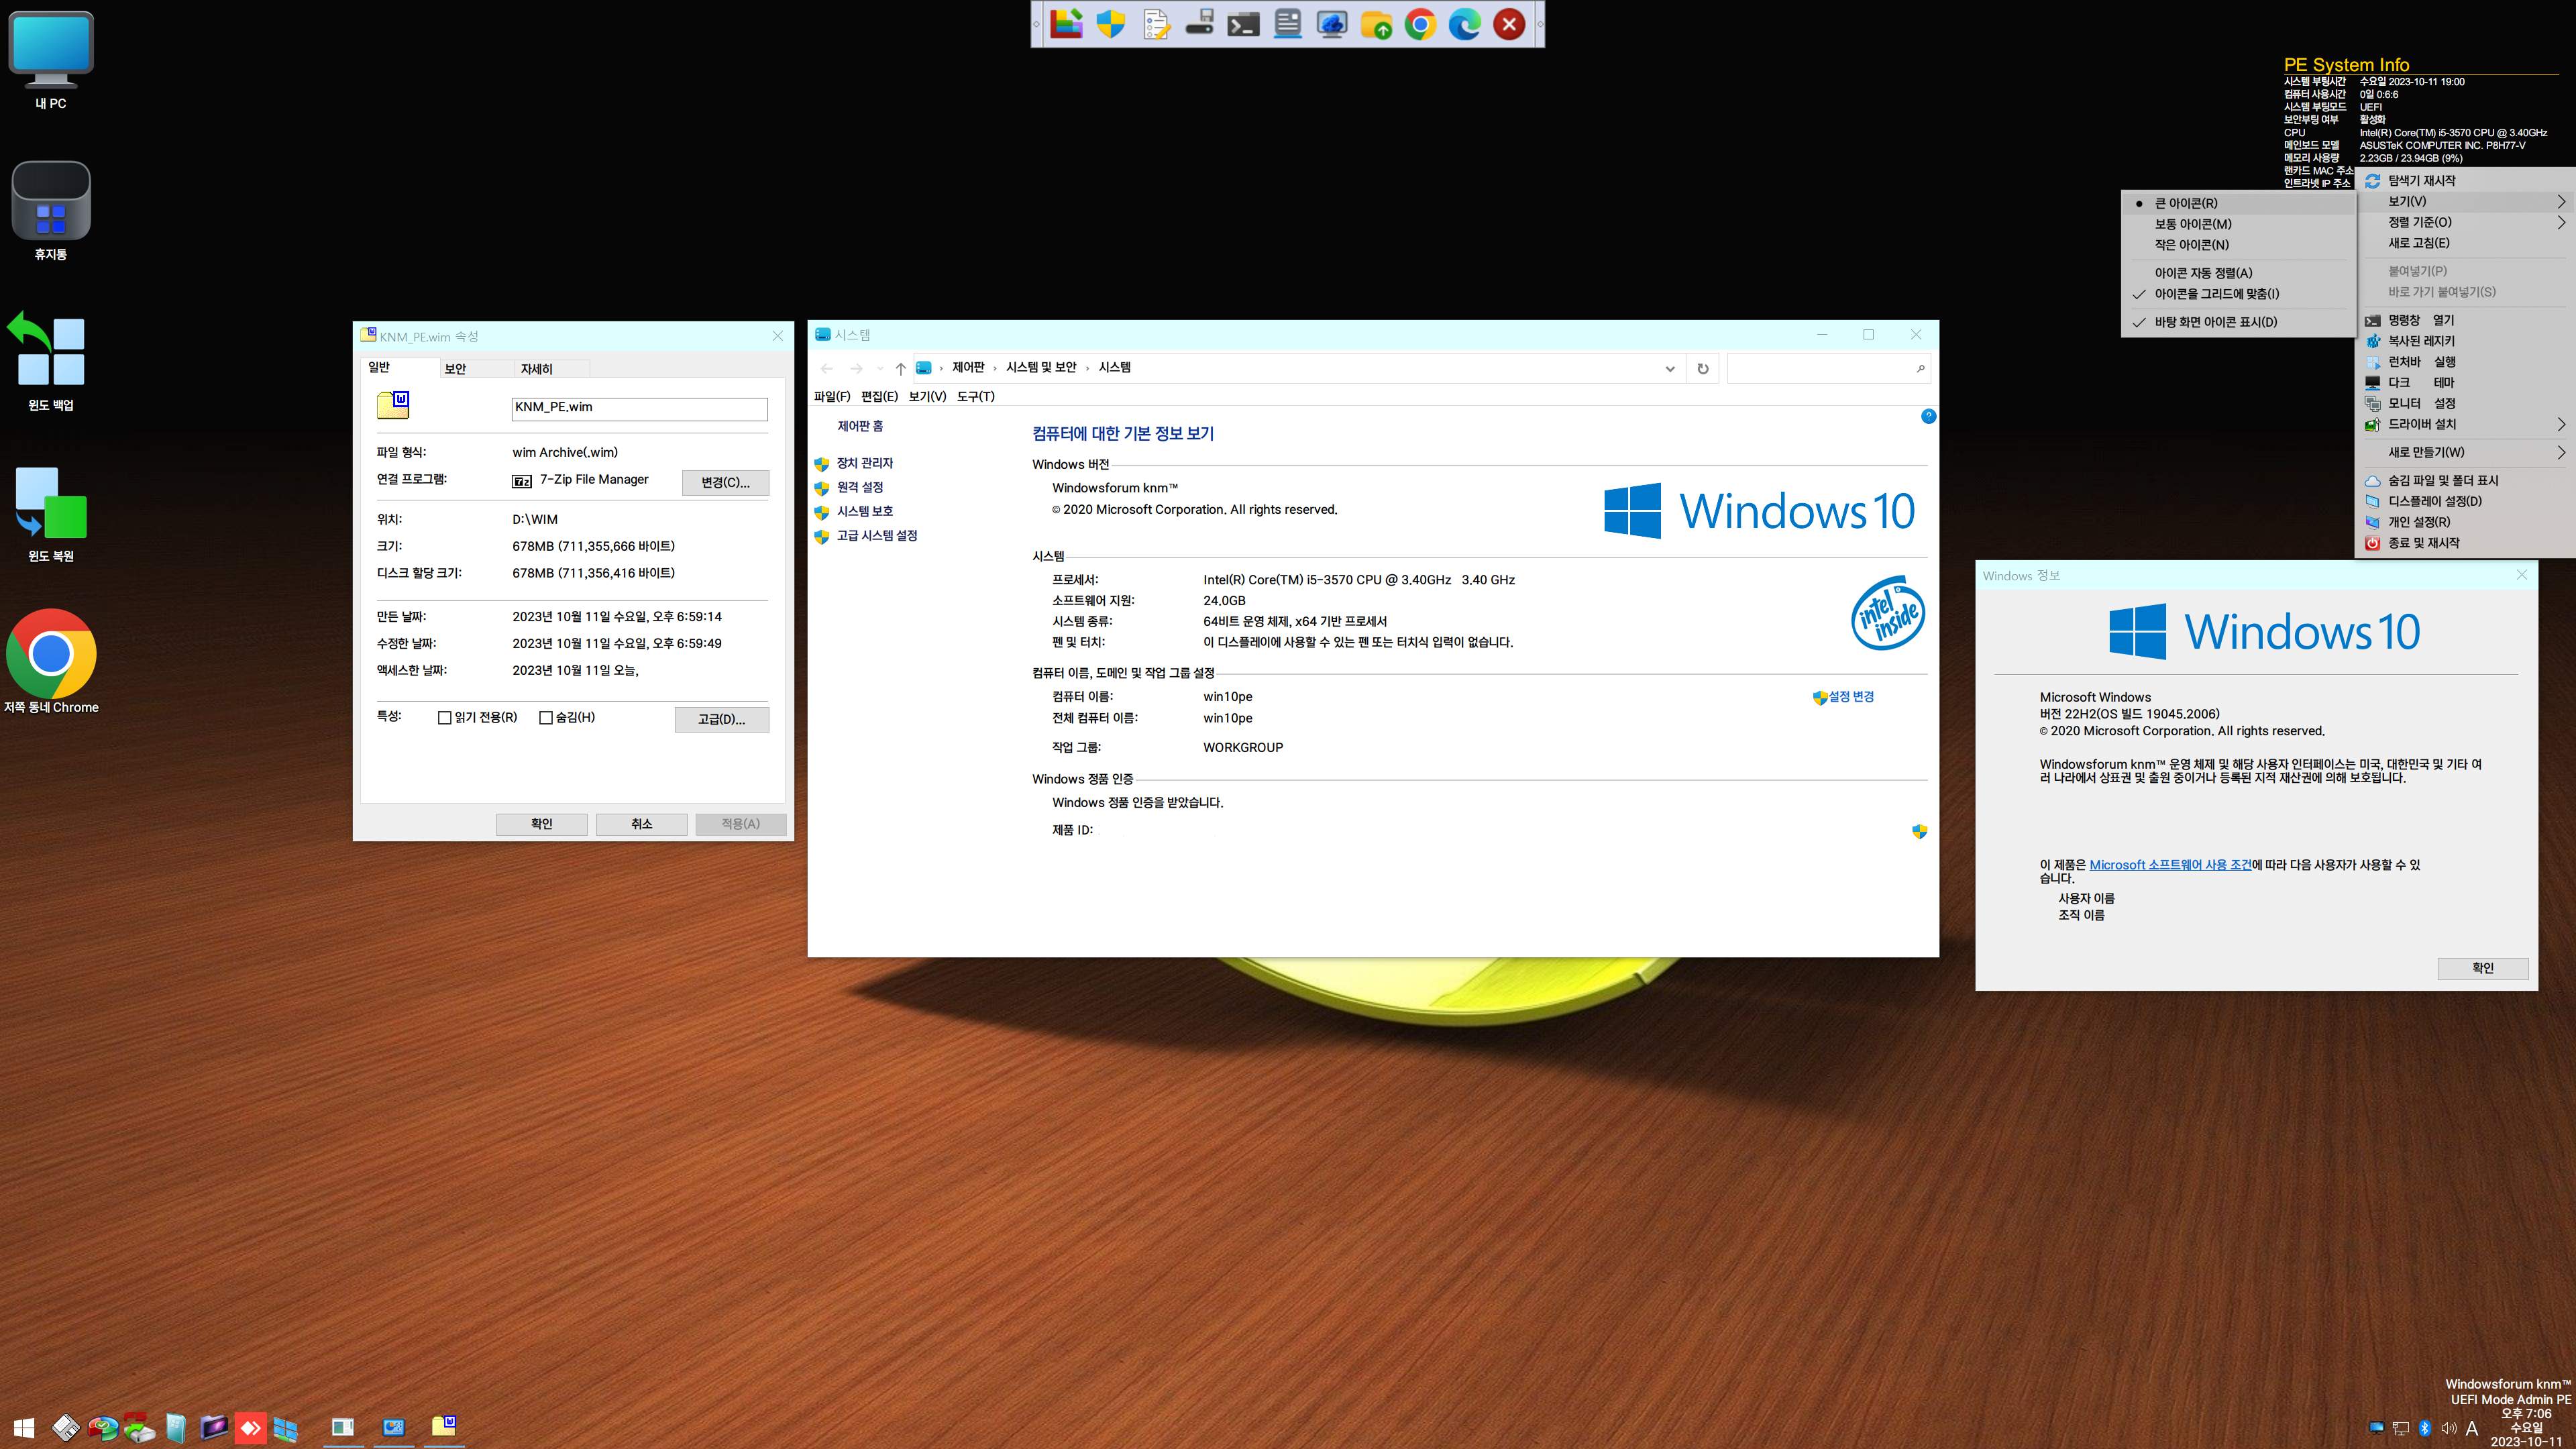This screenshot has width=2576, height=1449.
Task: Toggle Show desktop icons (바탕 화면 아이콘 표시)
Action: pyautogui.click(x=2238, y=322)
